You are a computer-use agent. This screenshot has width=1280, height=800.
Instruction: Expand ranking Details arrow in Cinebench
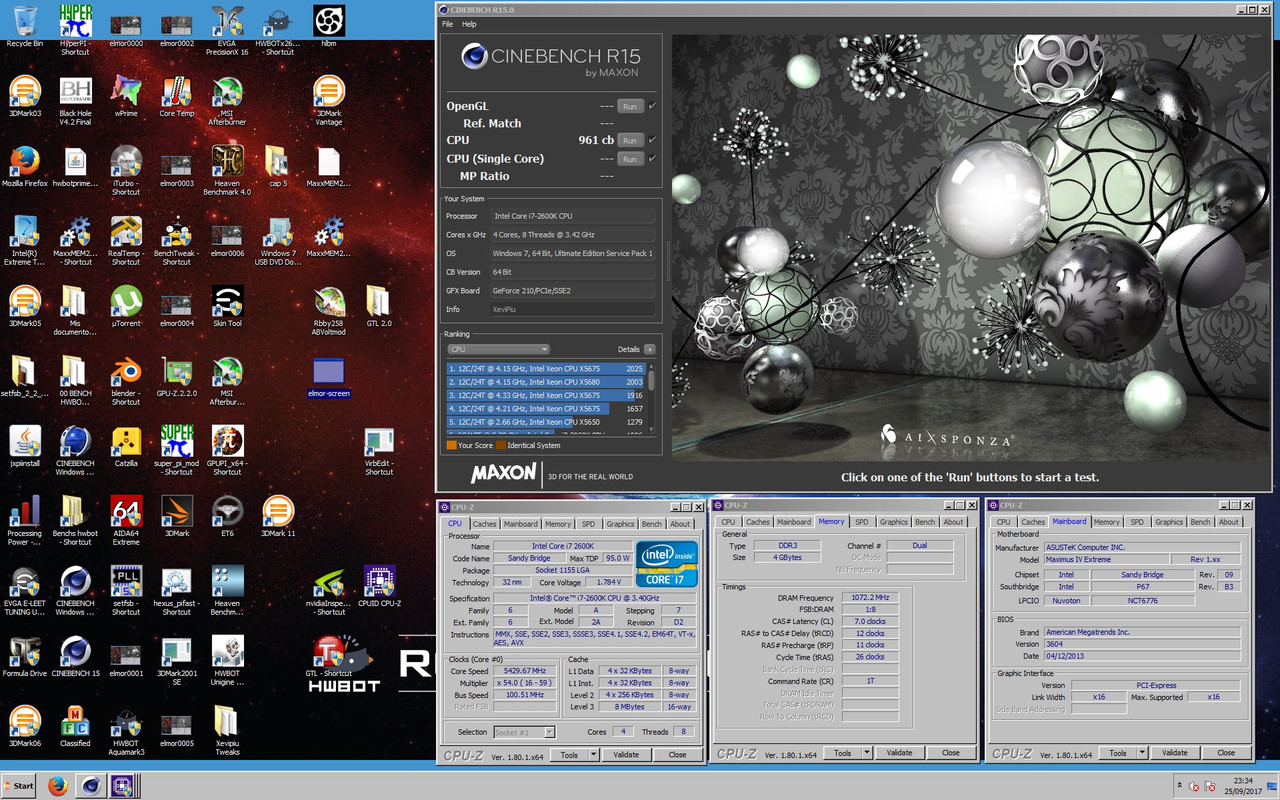[x=650, y=349]
